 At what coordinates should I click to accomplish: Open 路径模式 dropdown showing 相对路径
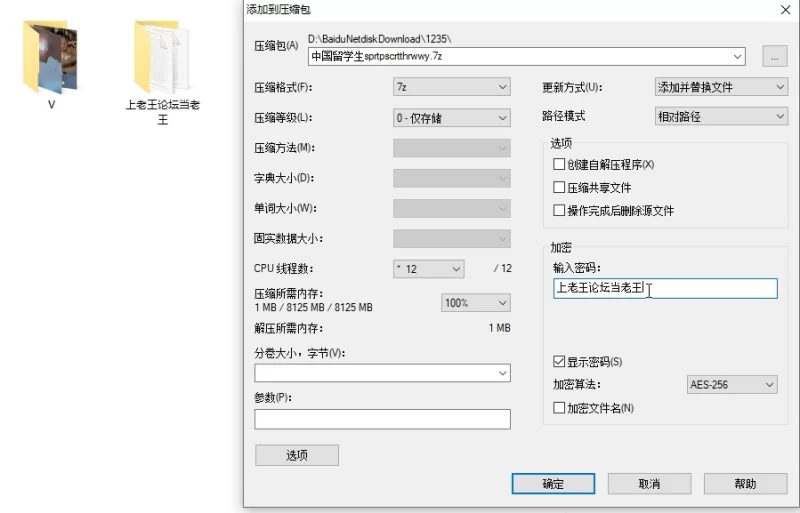point(721,117)
